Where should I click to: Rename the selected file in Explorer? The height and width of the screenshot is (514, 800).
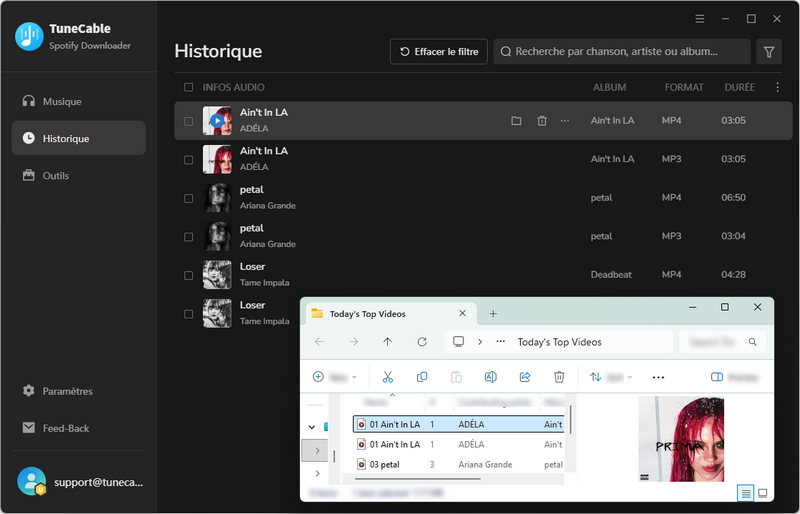[490, 377]
